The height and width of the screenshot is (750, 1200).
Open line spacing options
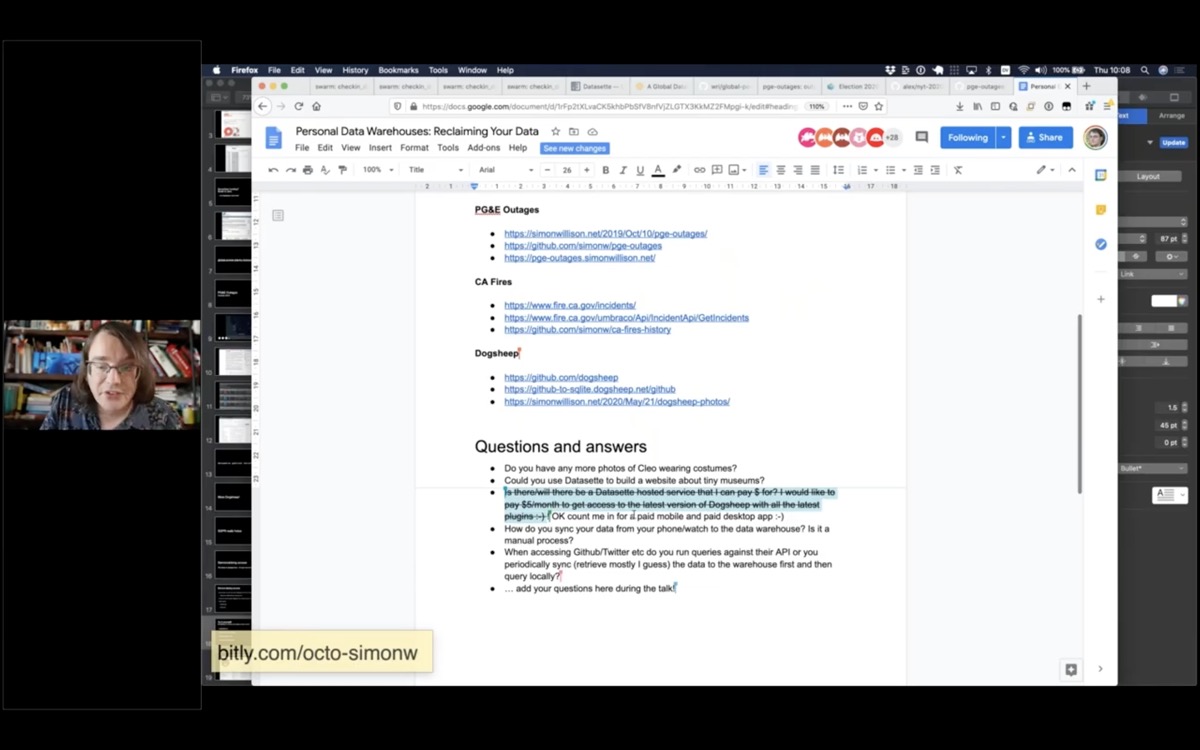click(x=838, y=170)
